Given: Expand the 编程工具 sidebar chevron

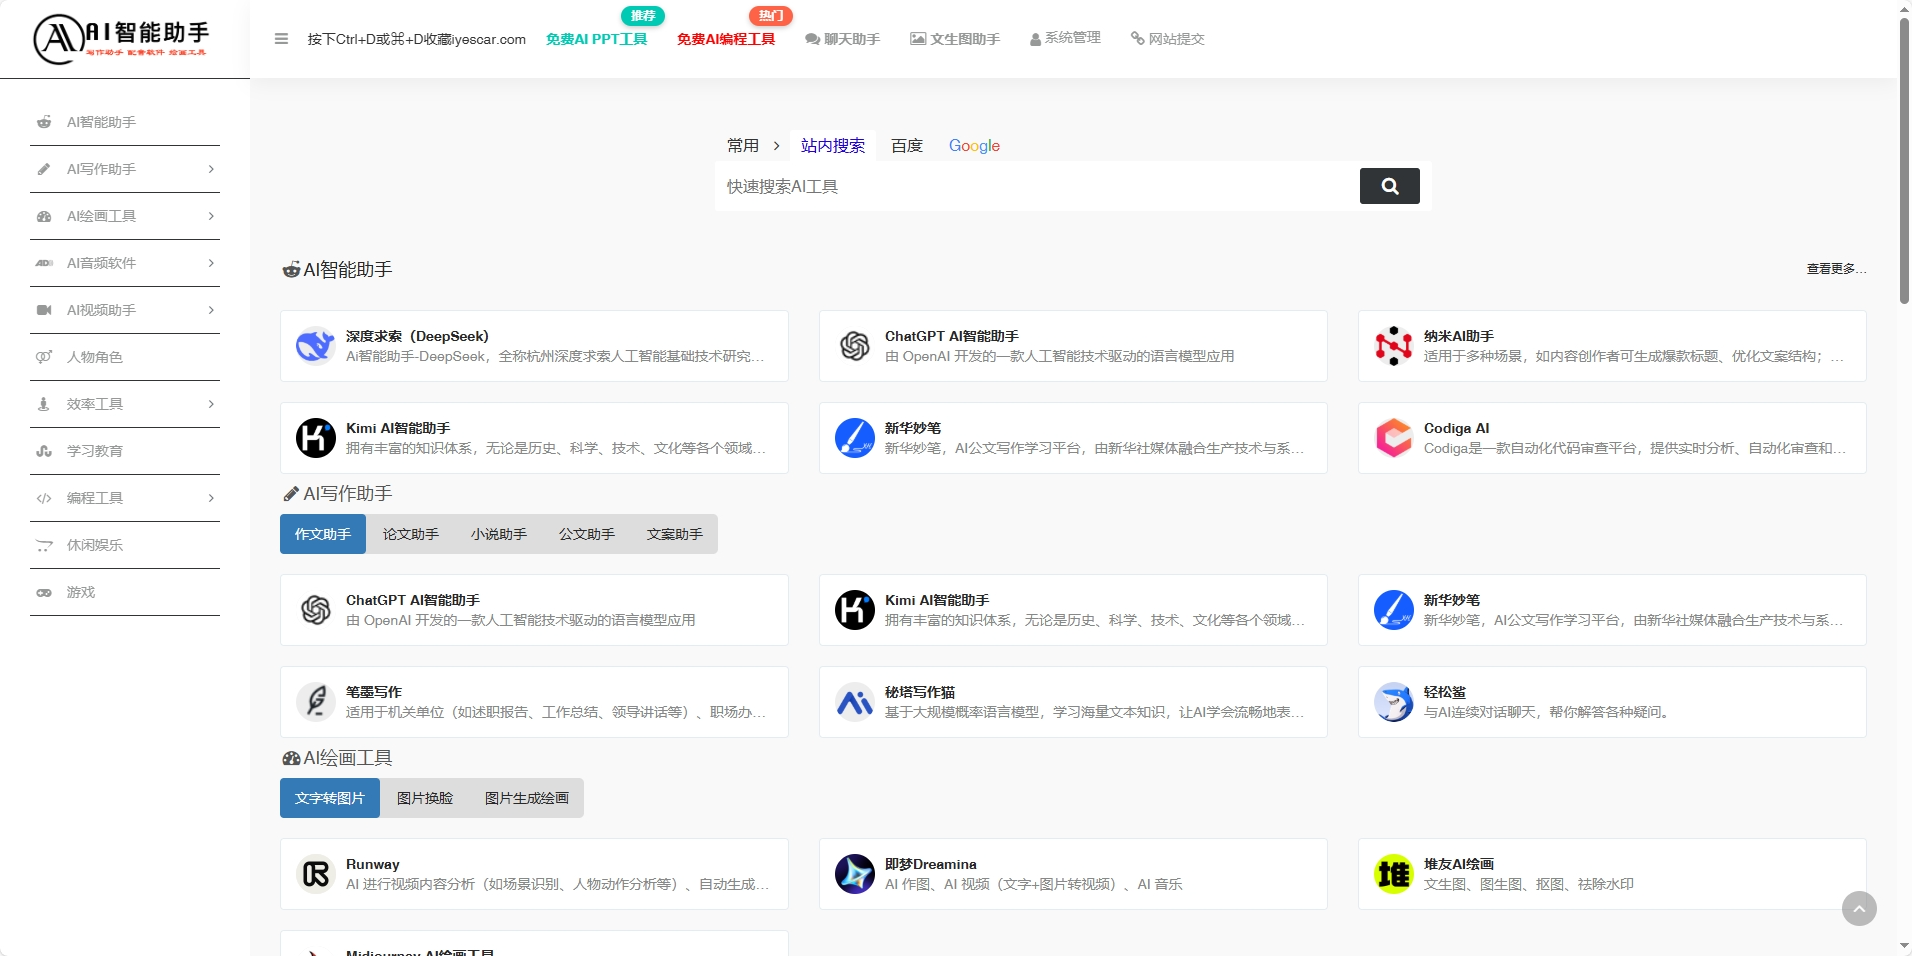Looking at the screenshot, I should click(211, 498).
